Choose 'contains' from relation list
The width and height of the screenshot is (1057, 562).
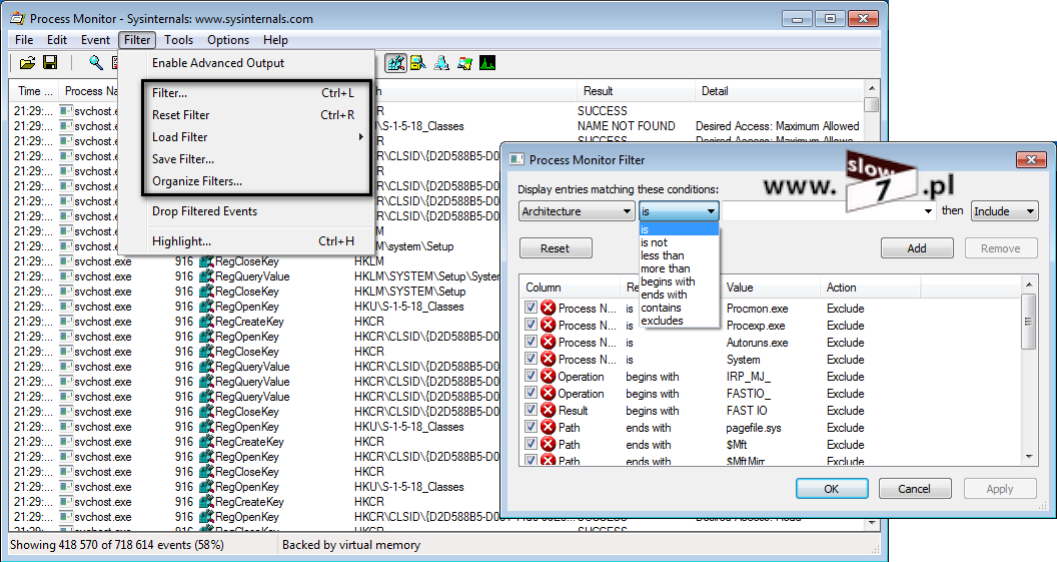[x=679, y=307]
